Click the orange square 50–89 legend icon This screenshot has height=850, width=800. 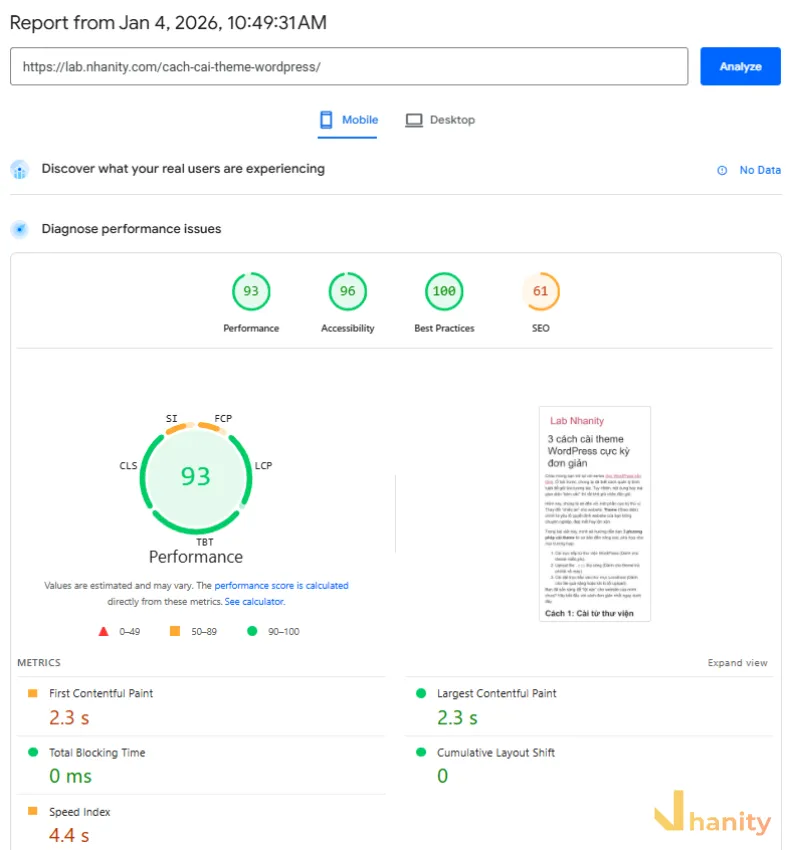[x=175, y=631]
